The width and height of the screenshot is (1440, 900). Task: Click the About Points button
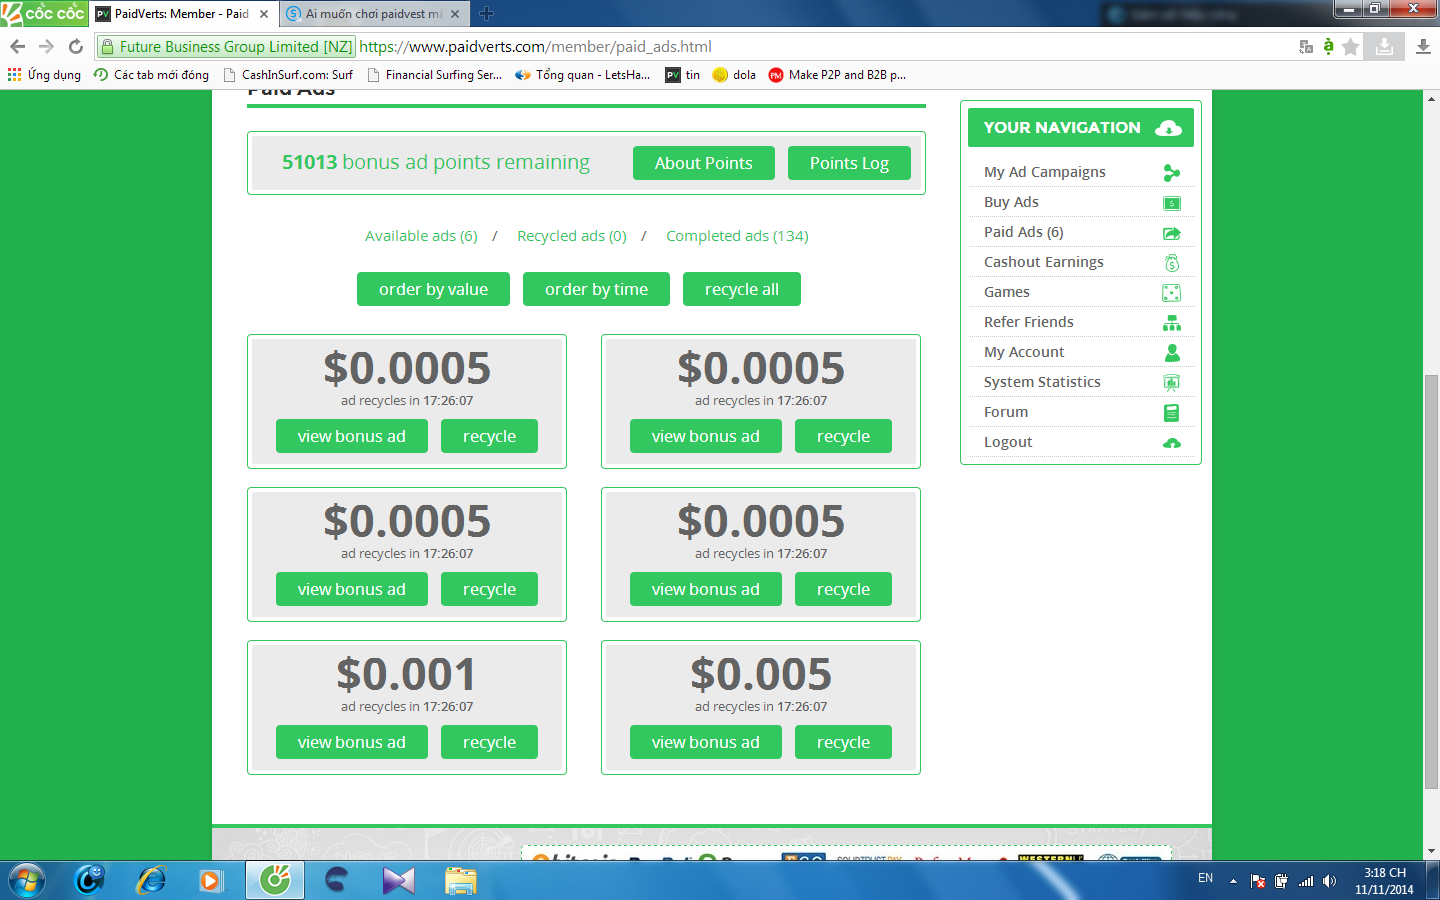click(x=704, y=163)
